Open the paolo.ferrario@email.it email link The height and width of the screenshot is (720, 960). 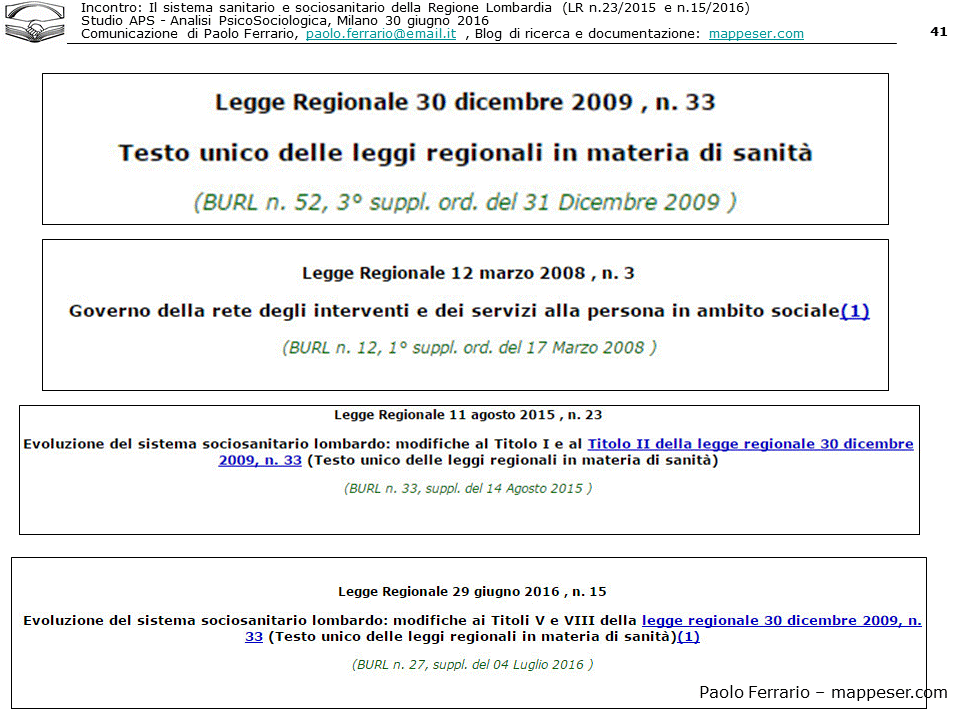(x=381, y=33)
